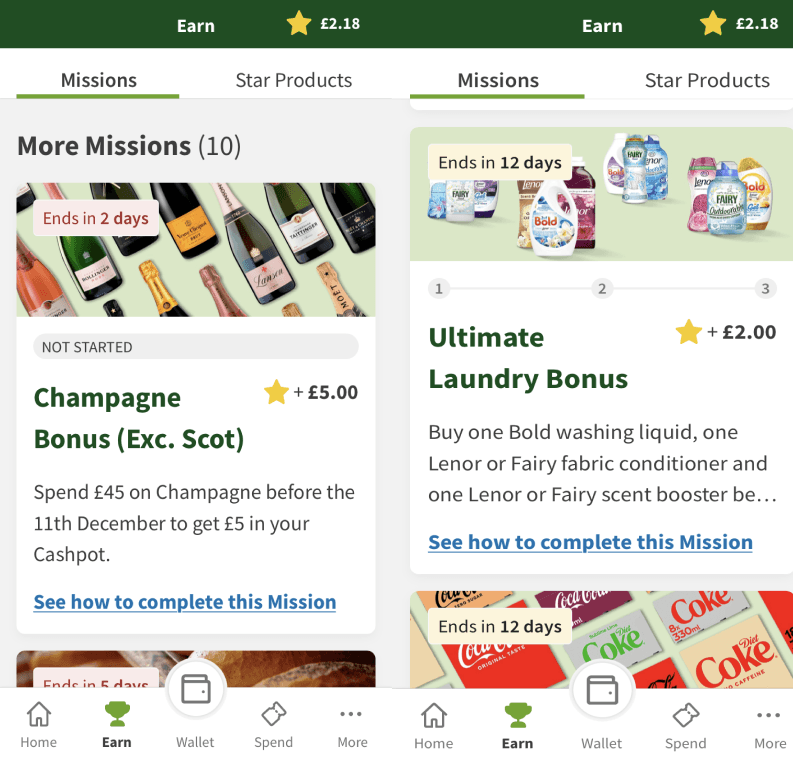Open the Wallet icon in right screen
The height and width of the screenshot is (764, 793).
602,690
